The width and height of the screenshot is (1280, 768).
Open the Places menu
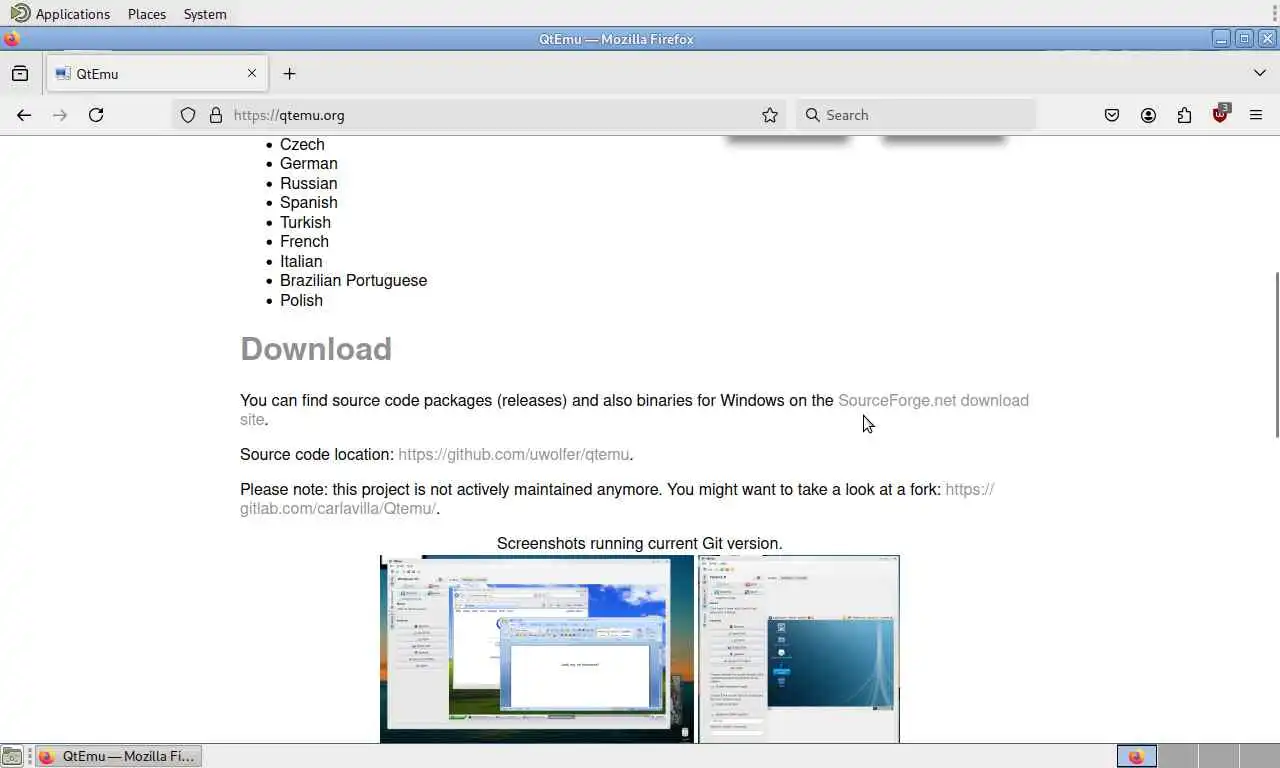coord(147,14)
